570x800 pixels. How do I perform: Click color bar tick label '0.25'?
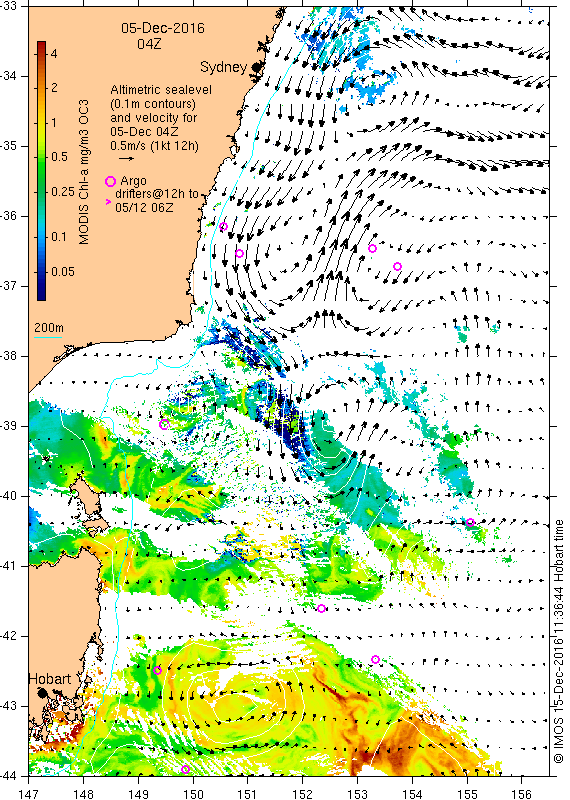(x=62, y=192)
